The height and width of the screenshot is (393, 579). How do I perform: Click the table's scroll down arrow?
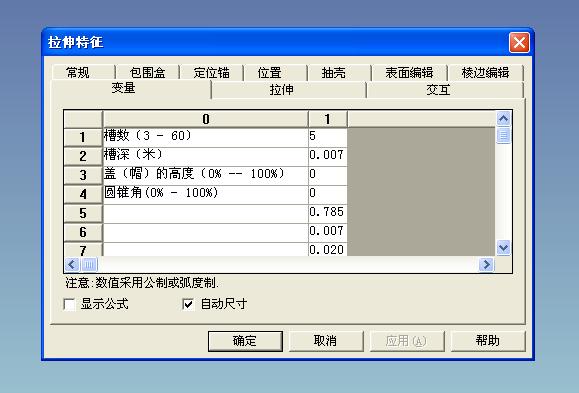pos(504,247)
